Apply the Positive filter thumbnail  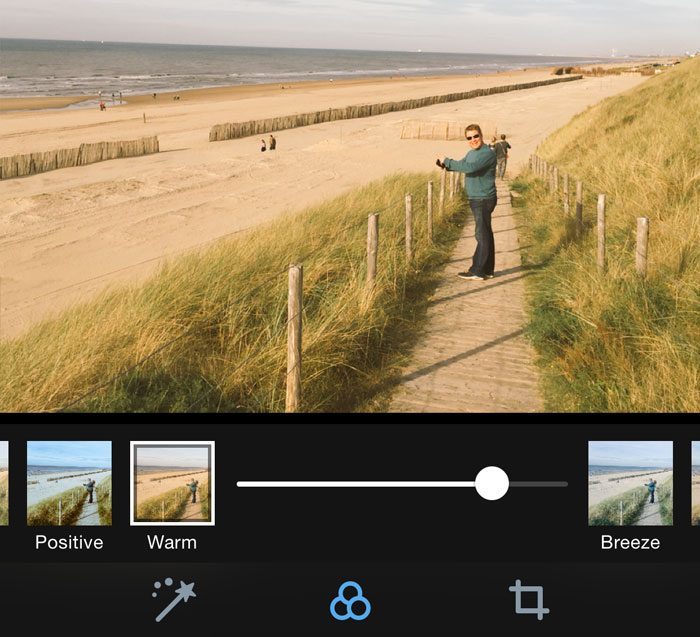69,483
